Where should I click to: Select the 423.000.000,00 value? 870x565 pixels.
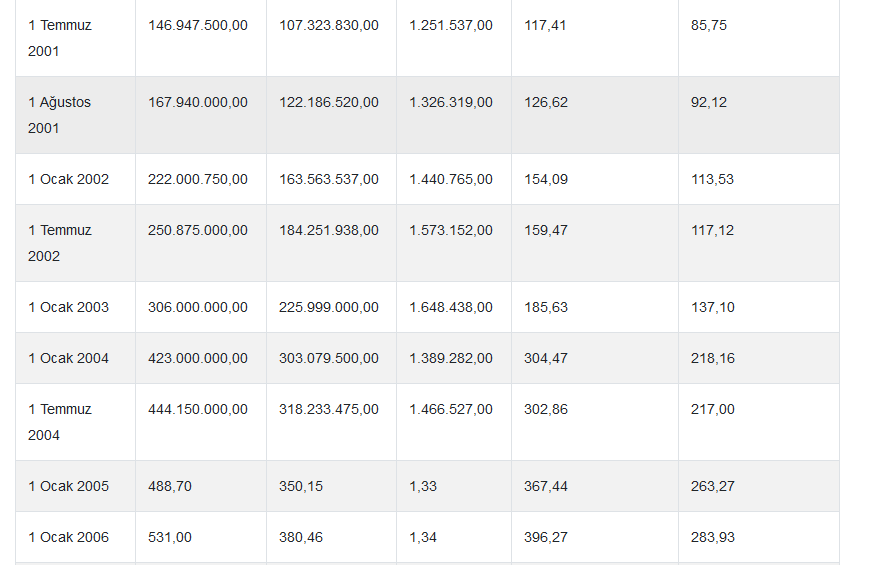(198, 358)
